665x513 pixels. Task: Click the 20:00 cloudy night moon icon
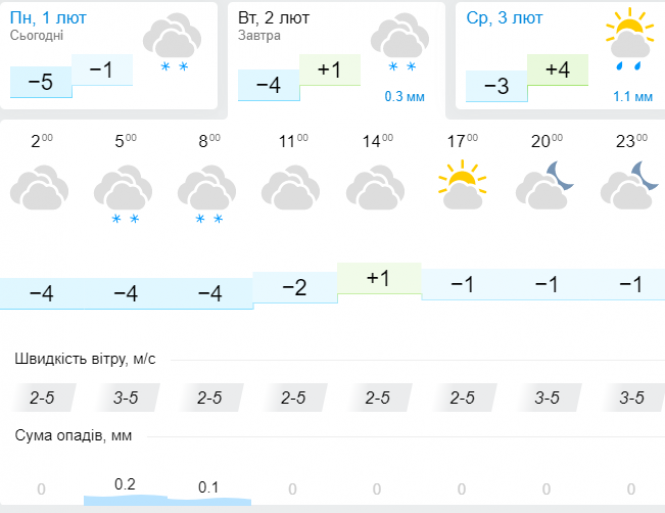tap(546, 186)
